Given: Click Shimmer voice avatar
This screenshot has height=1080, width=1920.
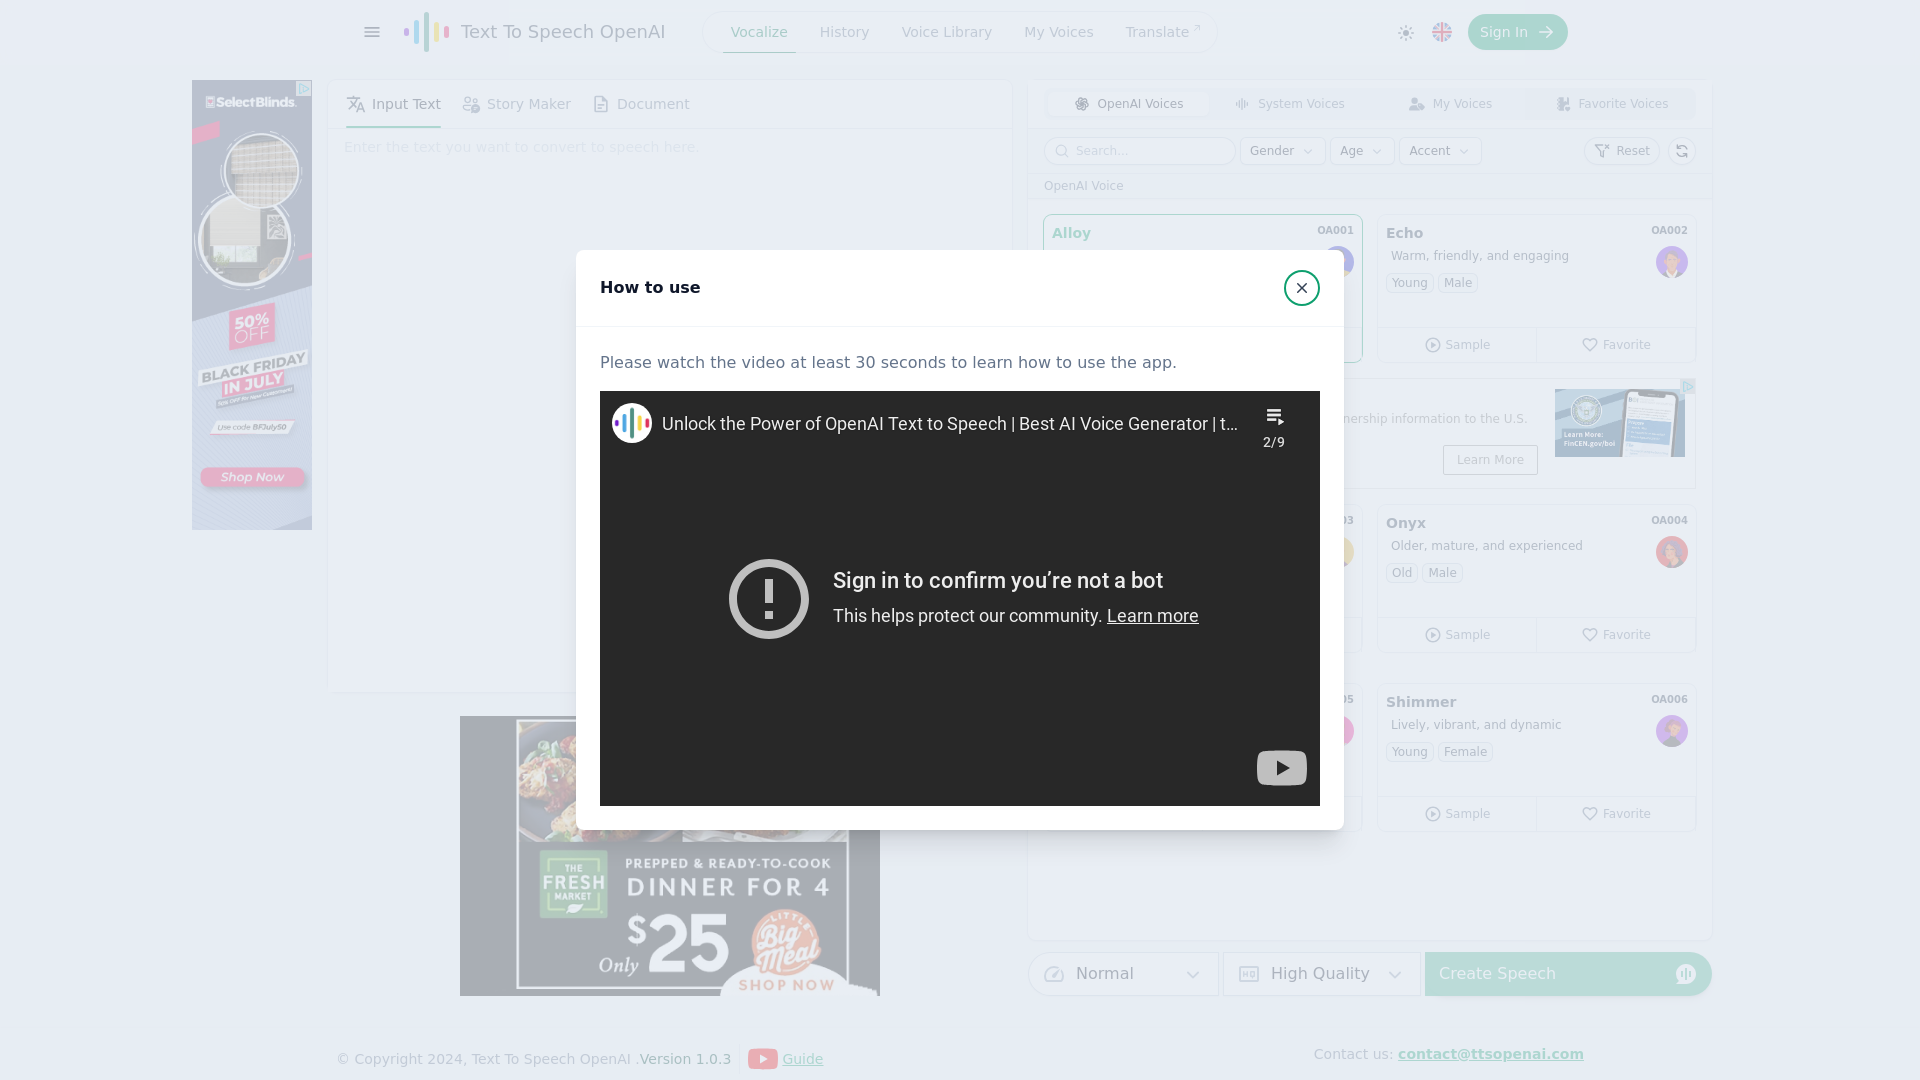Looking at the screenshot, I should (x=1671, y=731).
